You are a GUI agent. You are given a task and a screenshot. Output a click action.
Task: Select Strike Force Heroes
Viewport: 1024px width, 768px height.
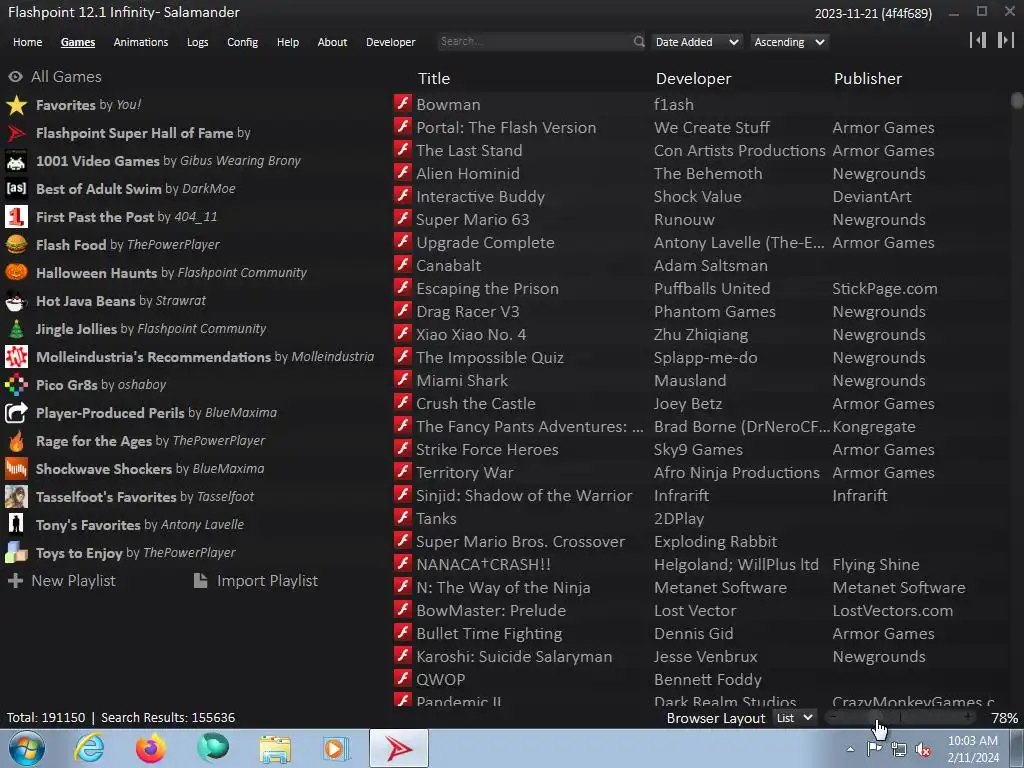[x=702, y=449]
